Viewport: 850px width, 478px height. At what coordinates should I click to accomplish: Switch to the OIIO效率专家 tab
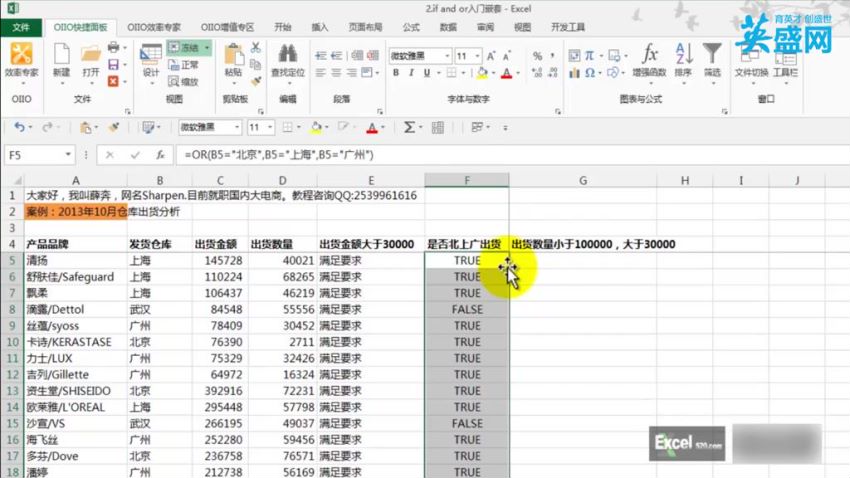click(x=153, y=27)
